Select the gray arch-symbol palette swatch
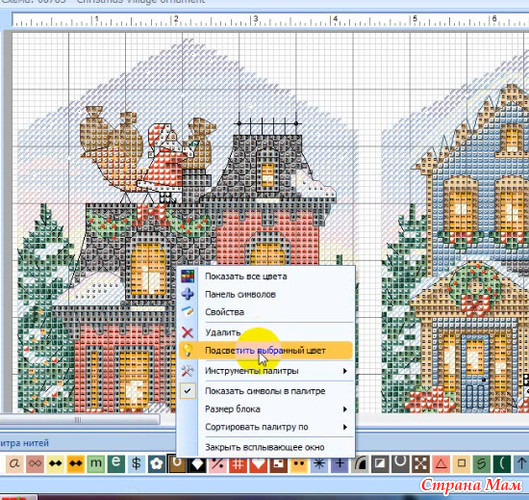 point(360,465)
